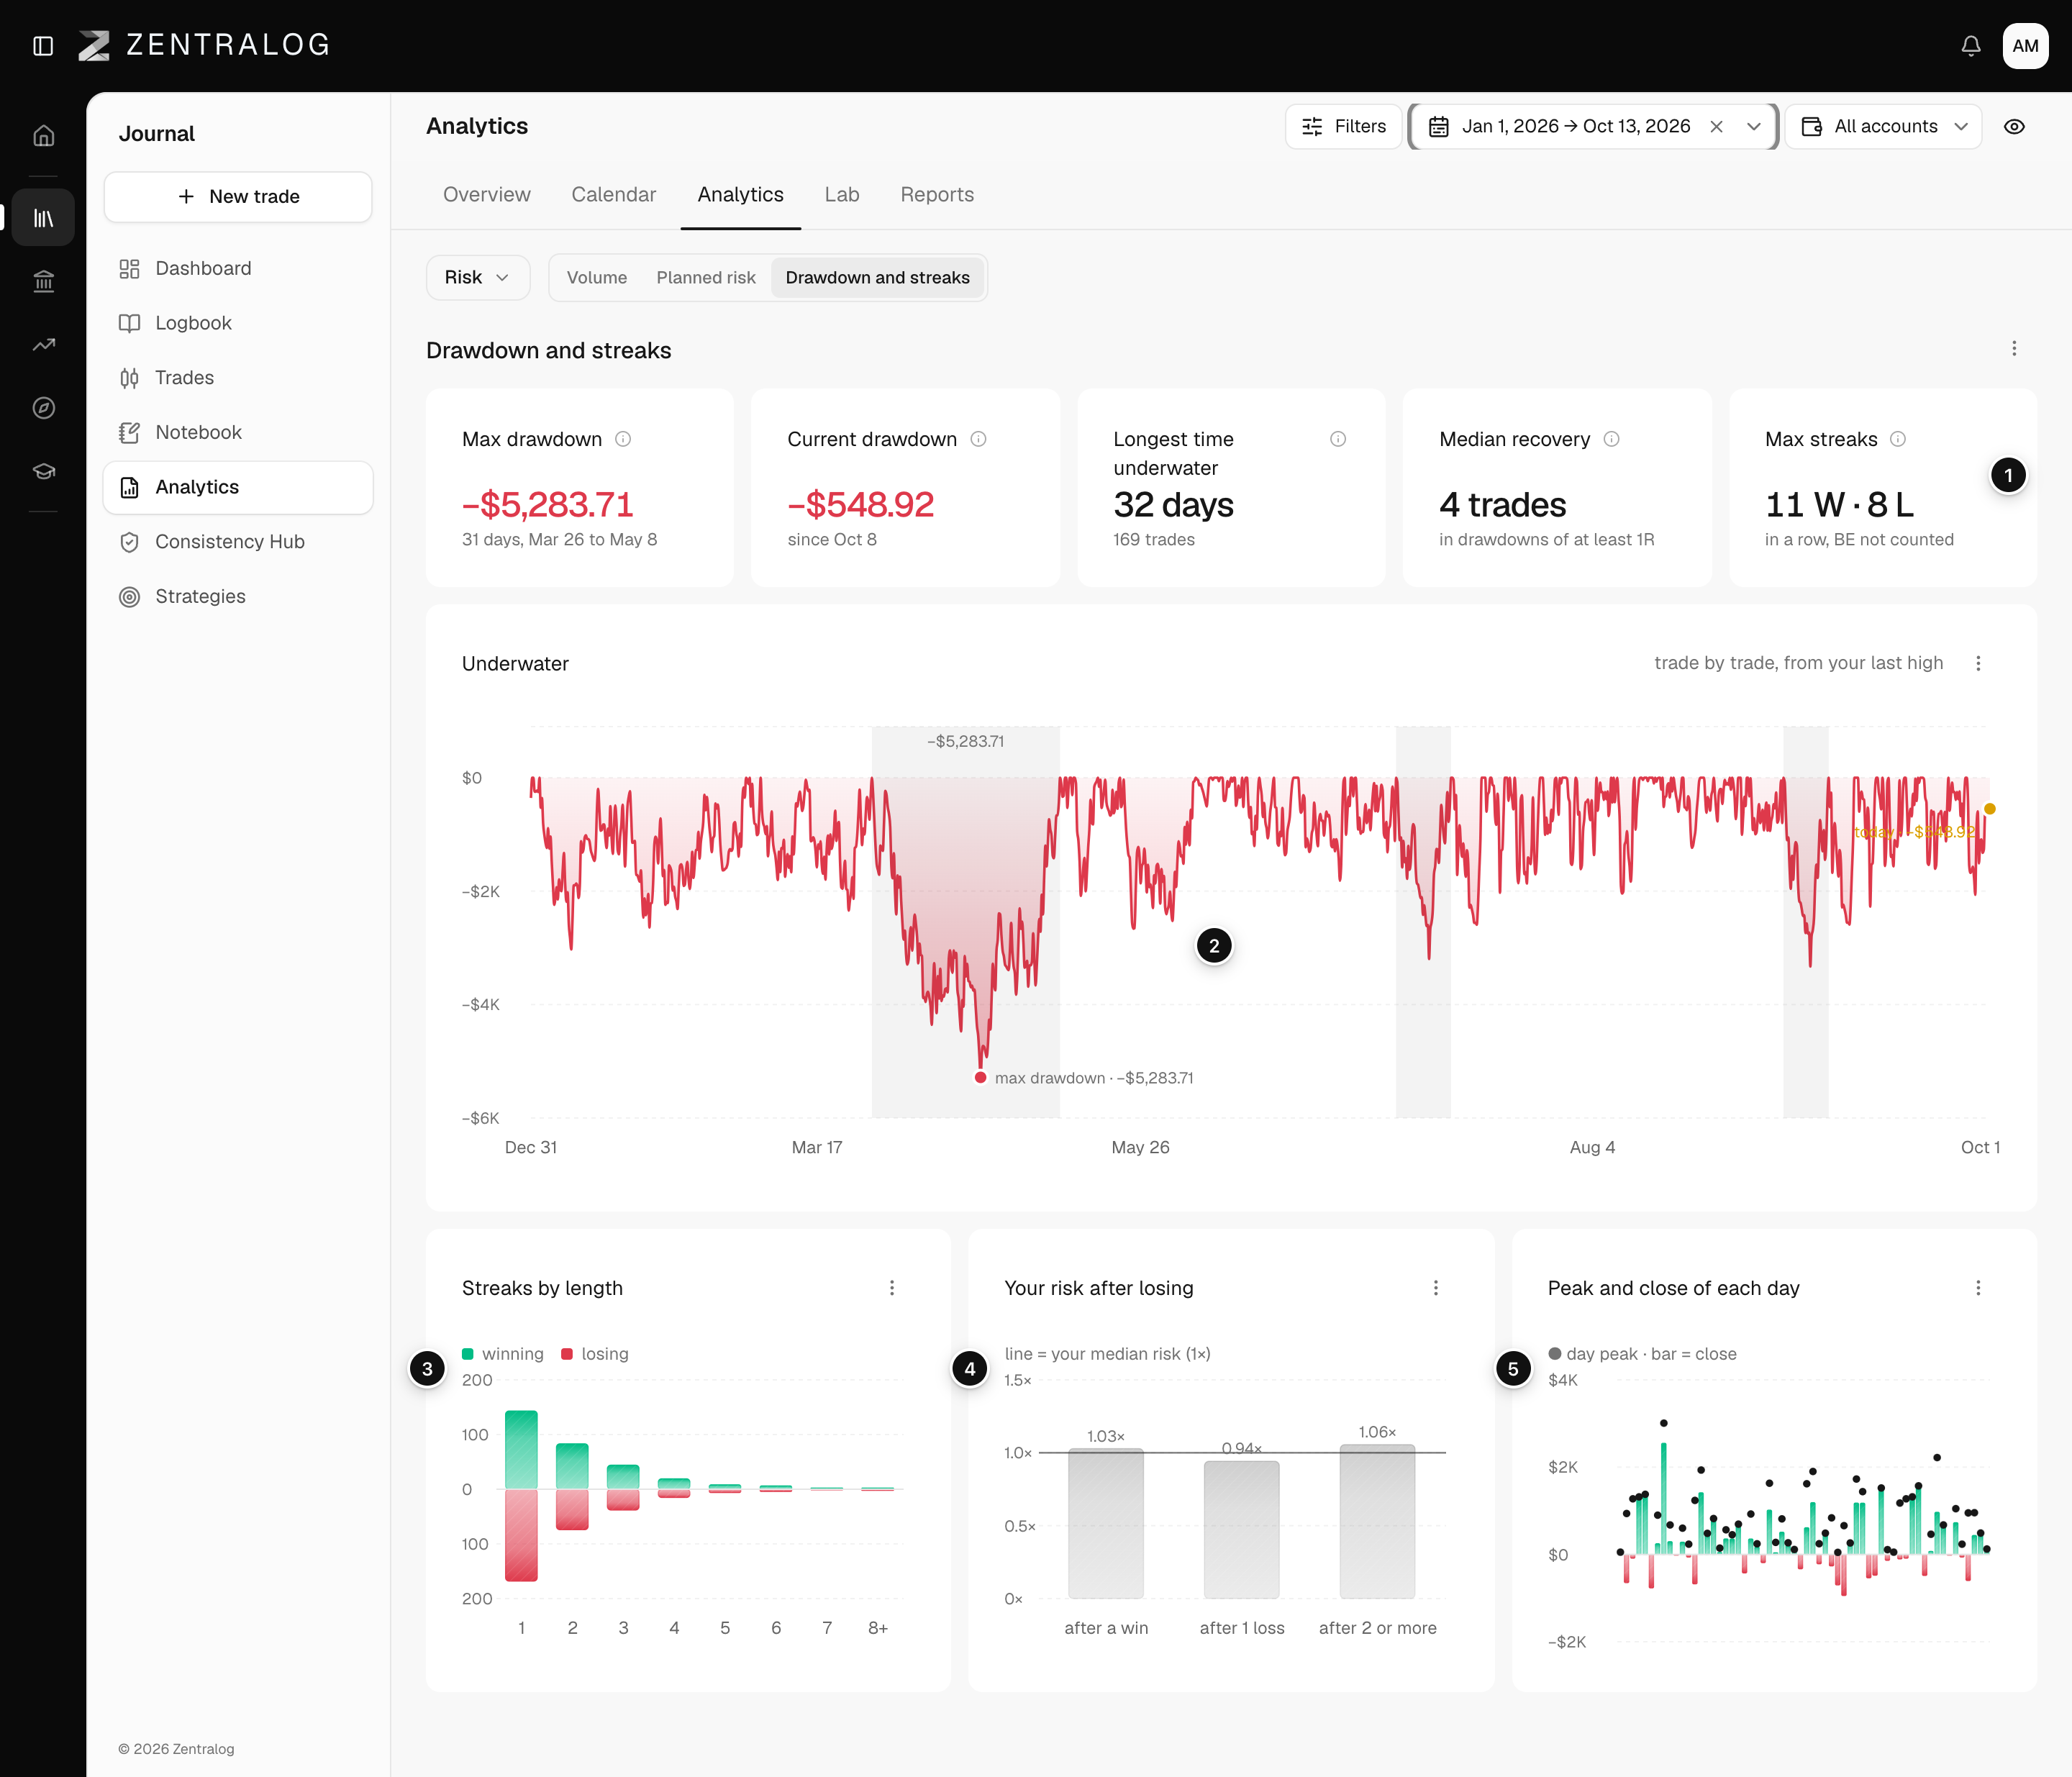
Task: Click Current drawdown info icon
Action: pos(978,439)
